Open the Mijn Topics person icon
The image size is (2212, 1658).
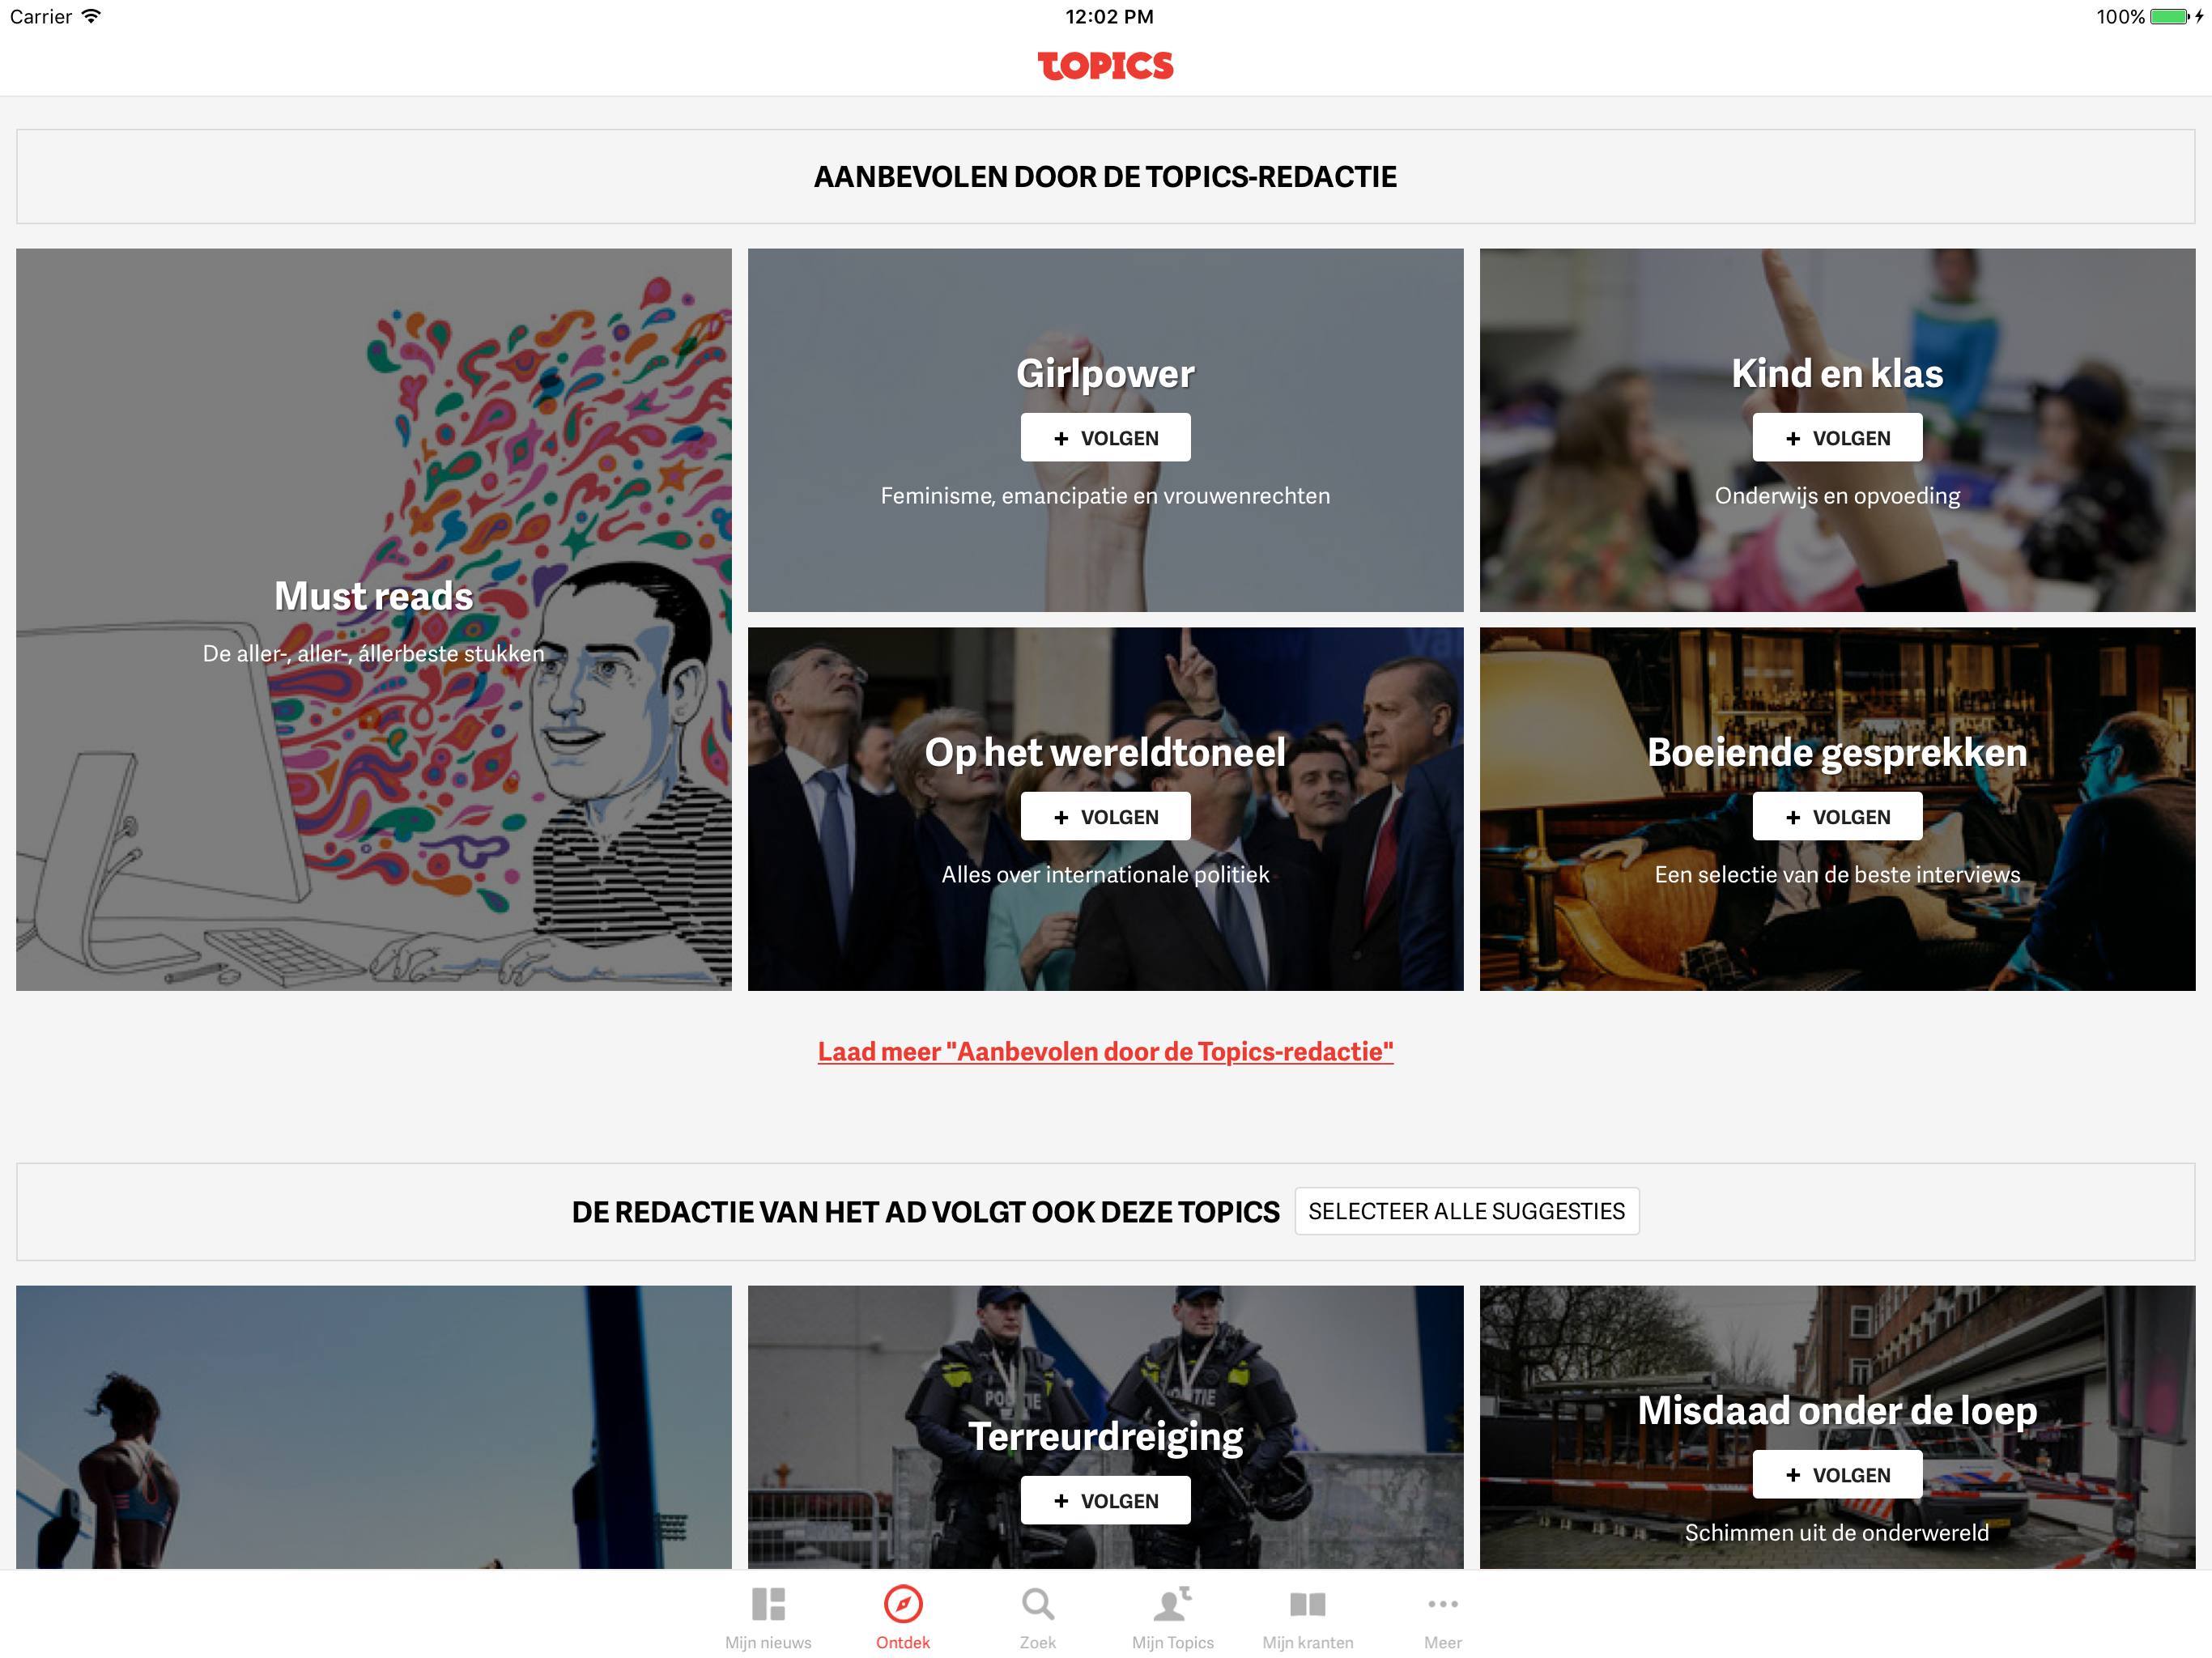tap(1172, 1604)
